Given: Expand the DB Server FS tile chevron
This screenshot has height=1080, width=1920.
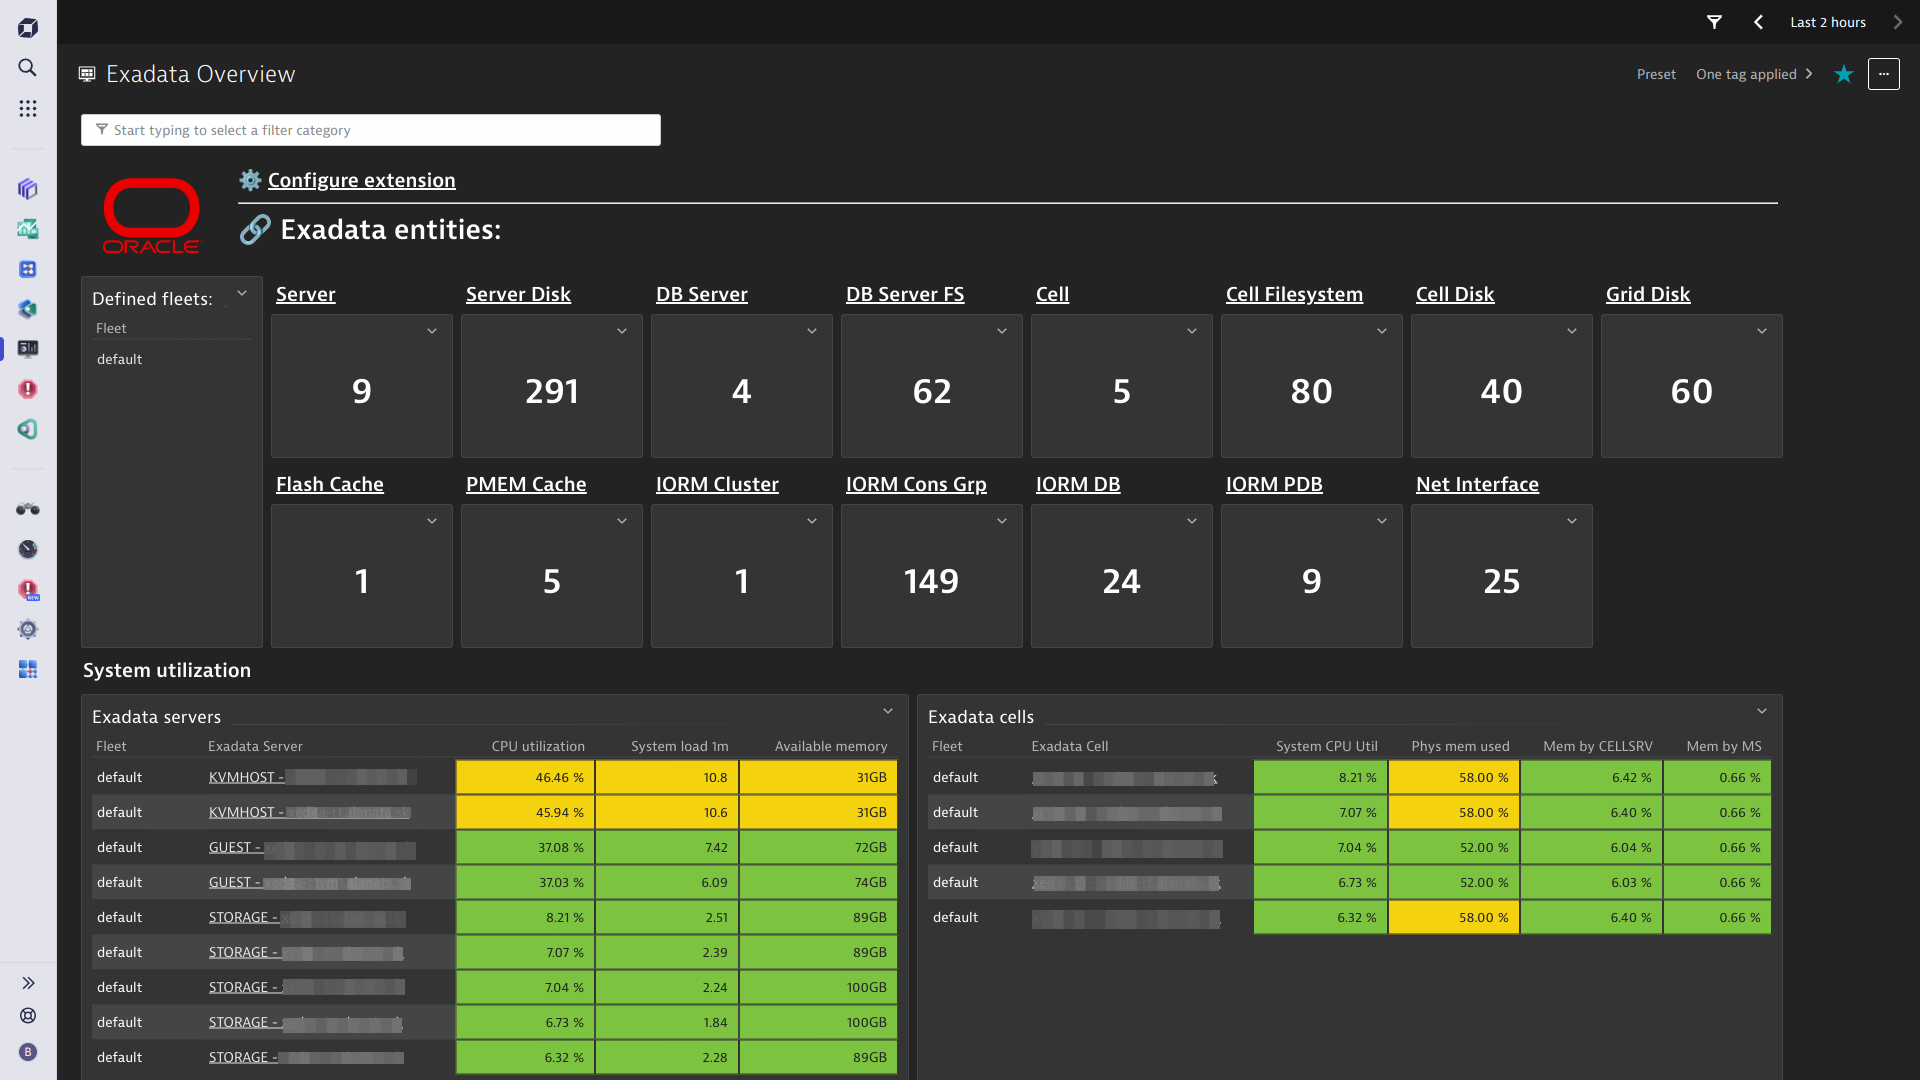Looking at the screenshot, I should click(1002, 331).
